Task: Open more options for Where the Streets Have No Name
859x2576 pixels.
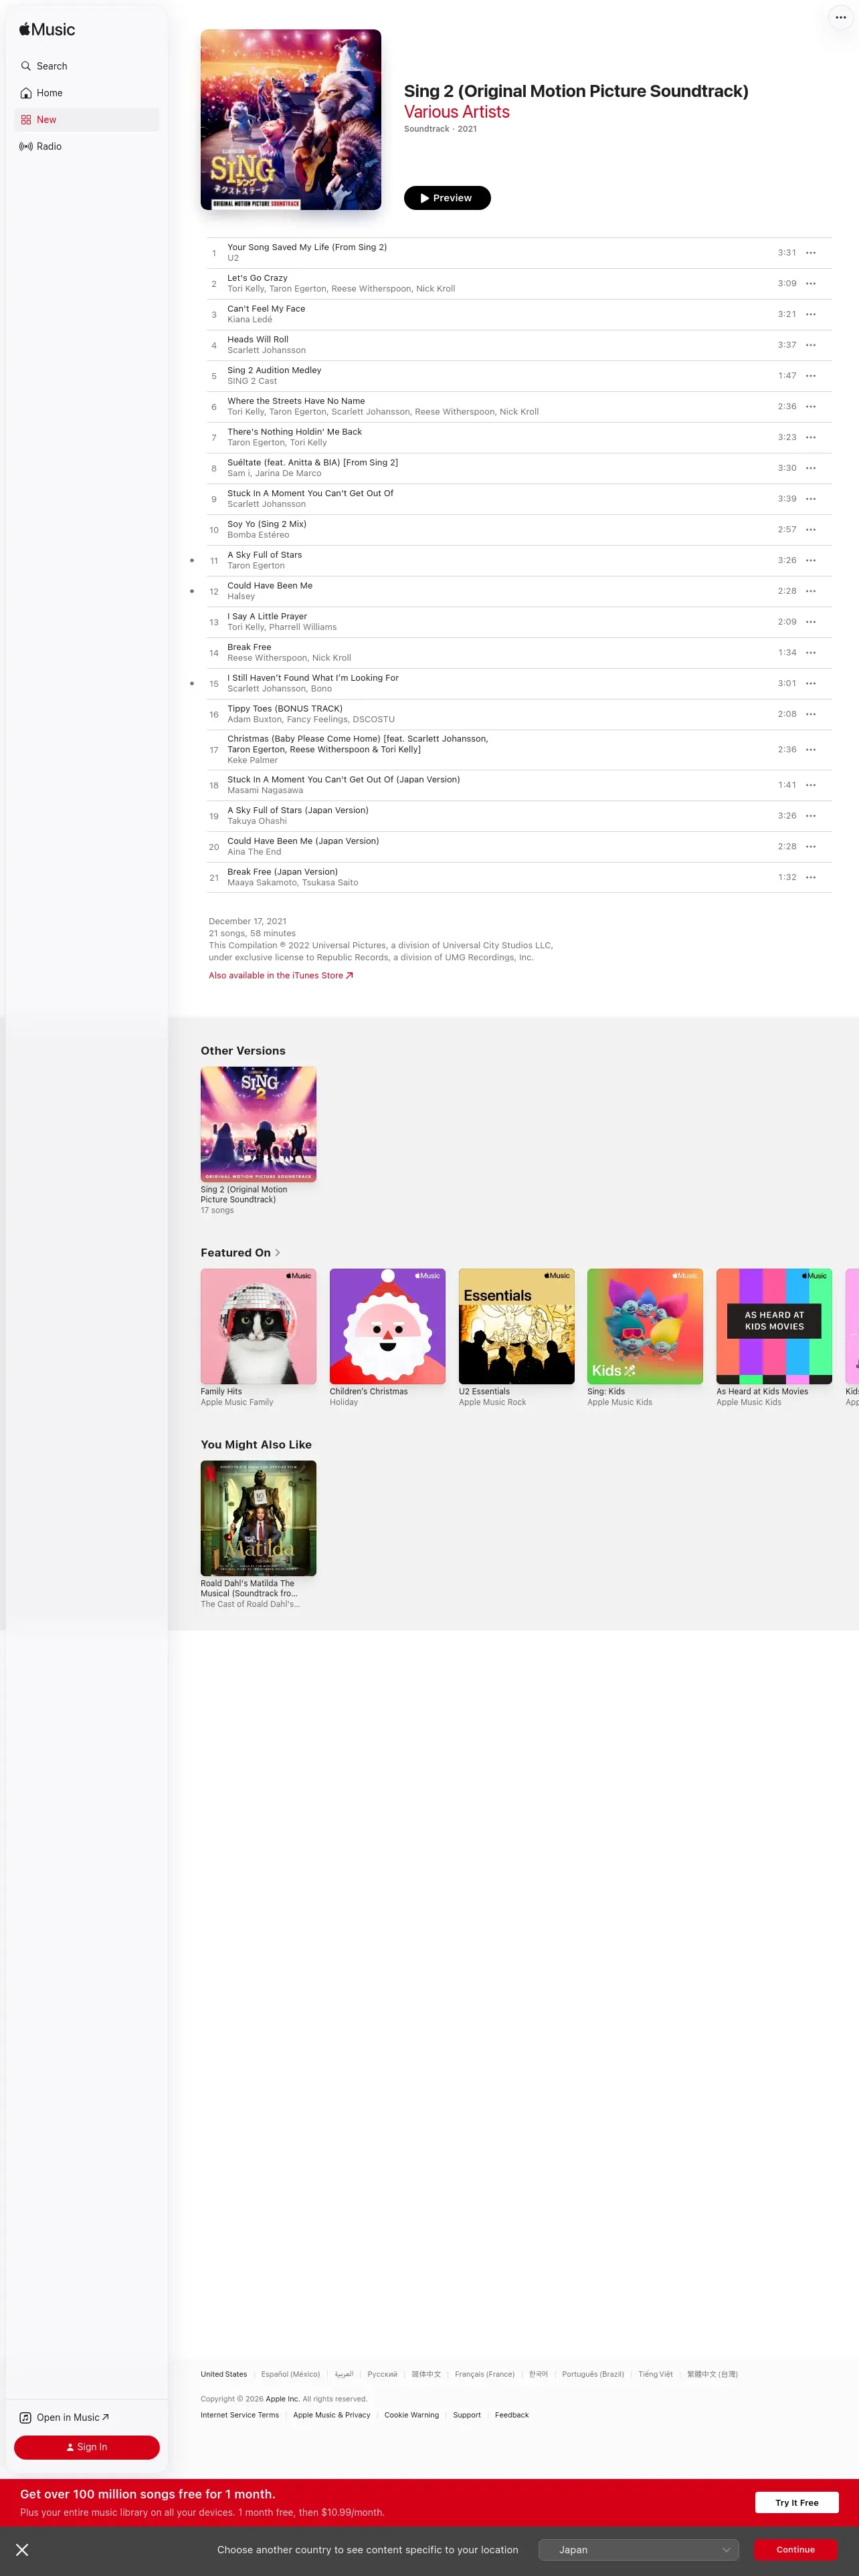Action: pos(811,407)
